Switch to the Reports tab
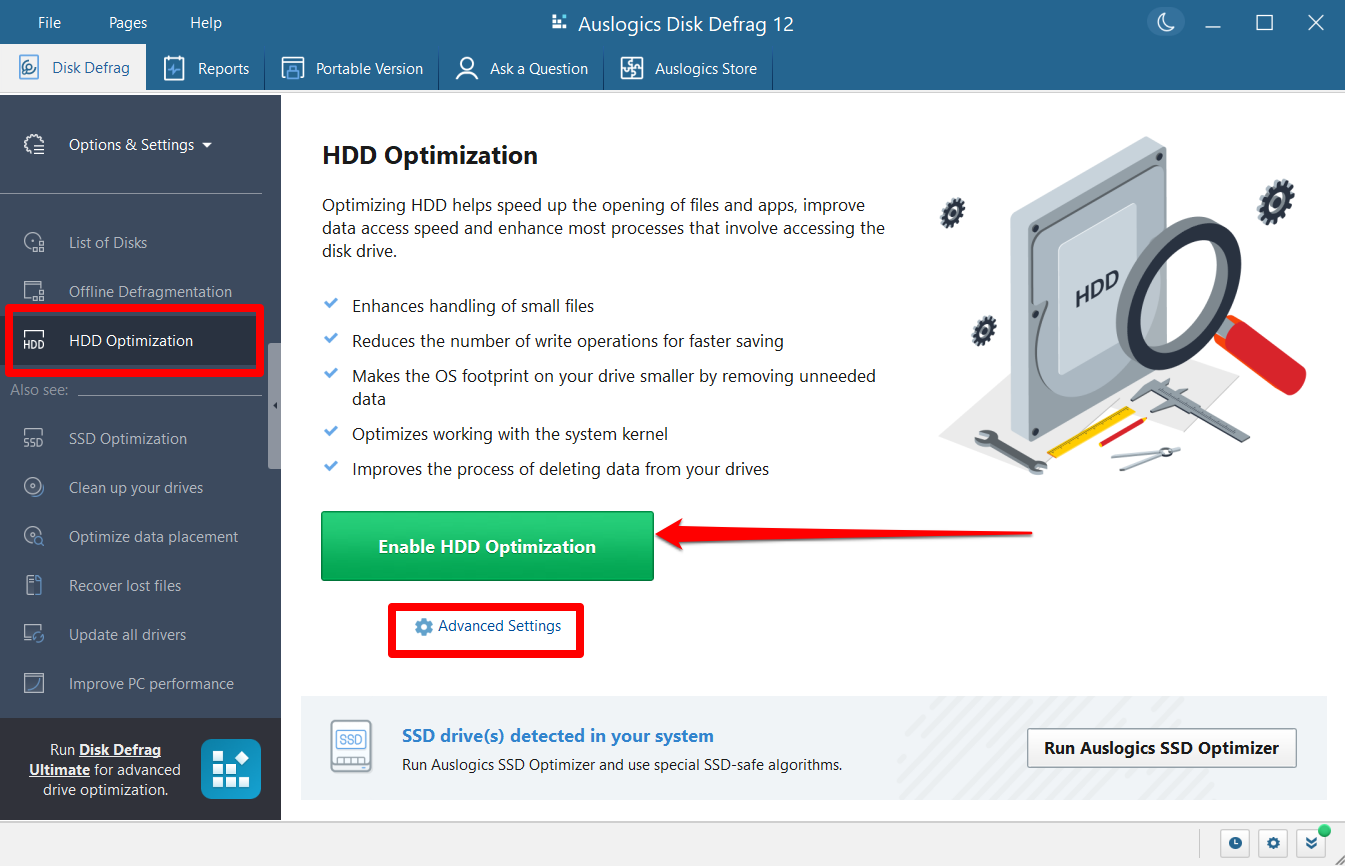 [206, 68]
